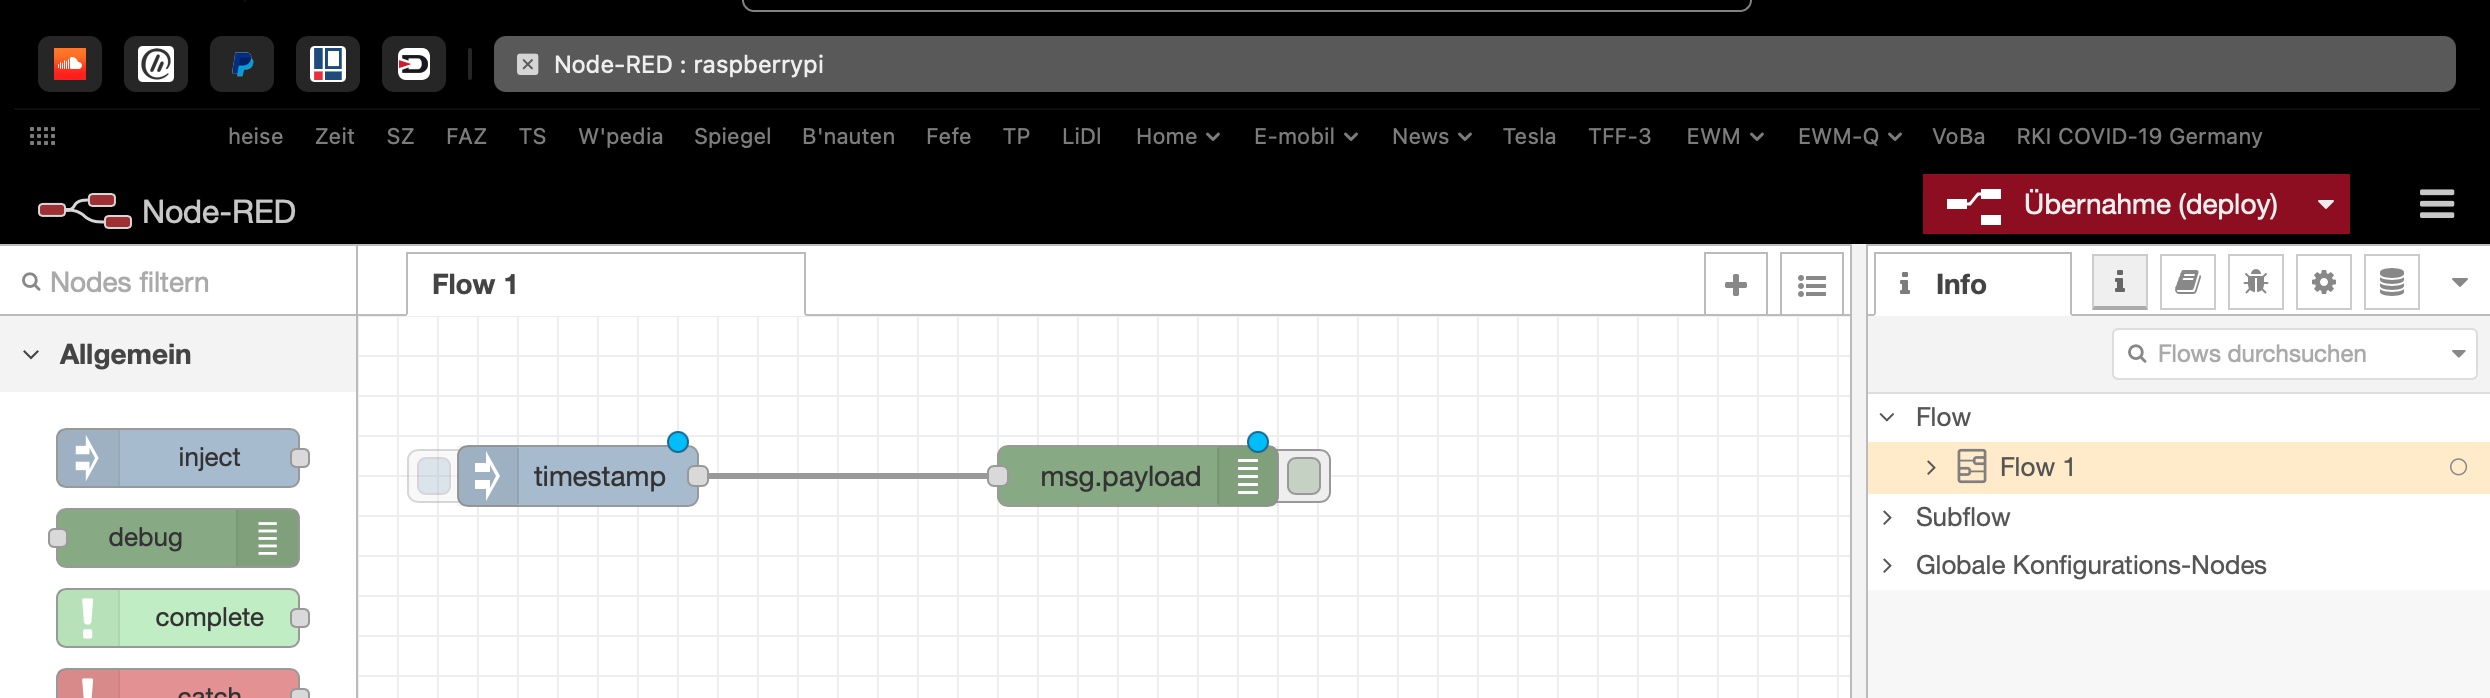Open the sidebar tab list dropdown
Viewport: 2490px width, 698px height.
(2460, 283)
